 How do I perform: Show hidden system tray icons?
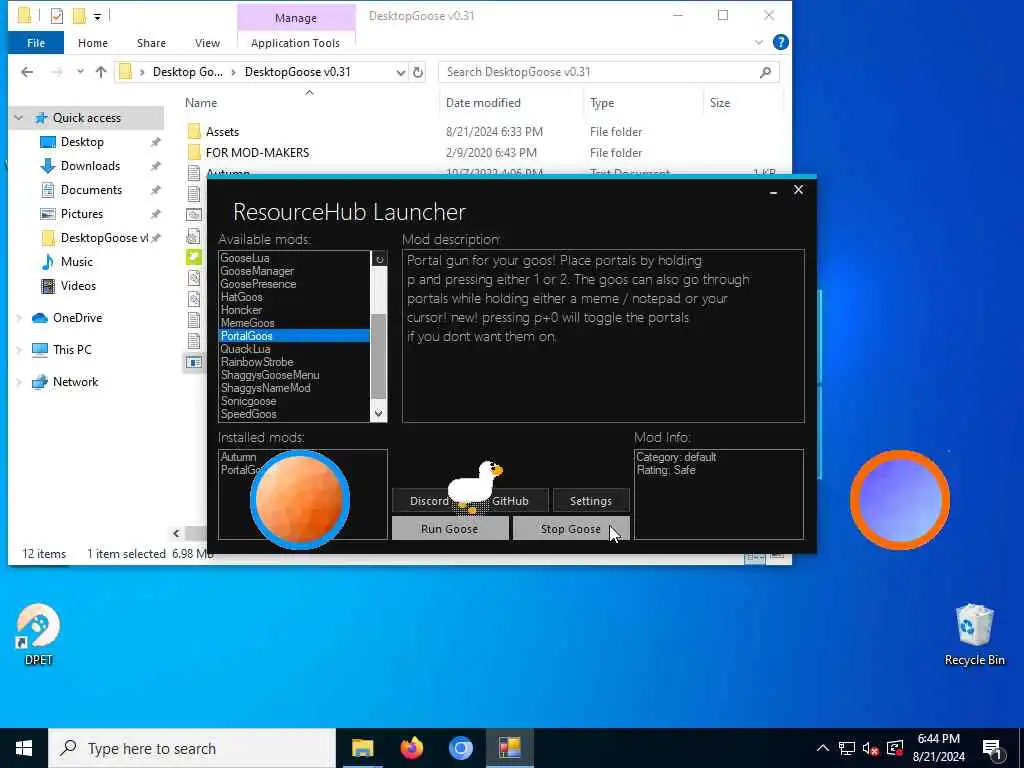pyautogui.click(x=823, y=748)
